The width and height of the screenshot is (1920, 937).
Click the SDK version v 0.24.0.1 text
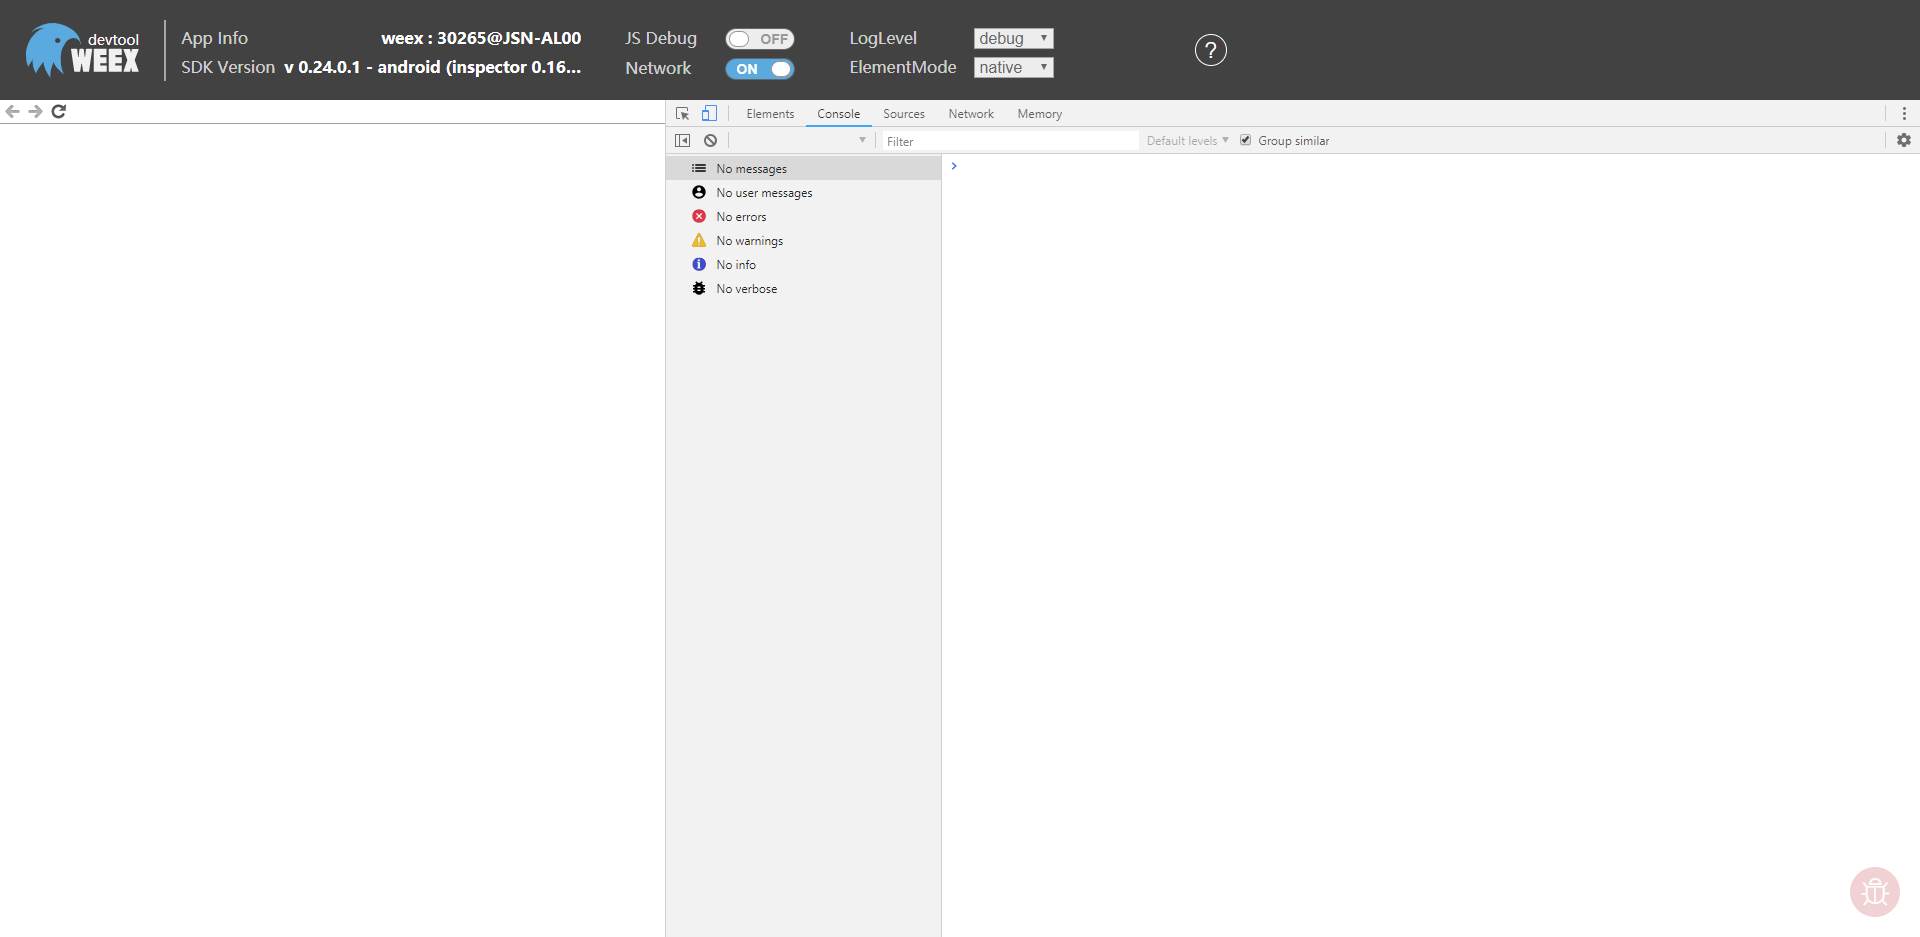432,67
